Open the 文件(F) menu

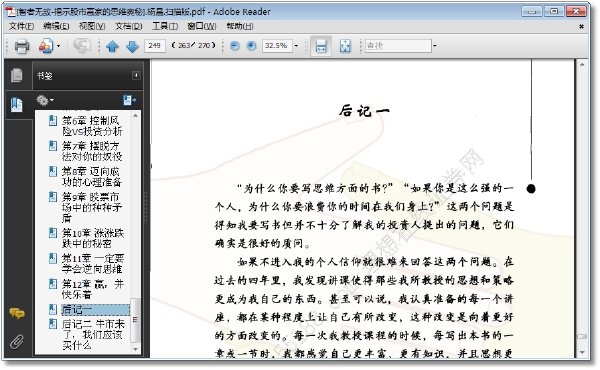click(21, 26)
